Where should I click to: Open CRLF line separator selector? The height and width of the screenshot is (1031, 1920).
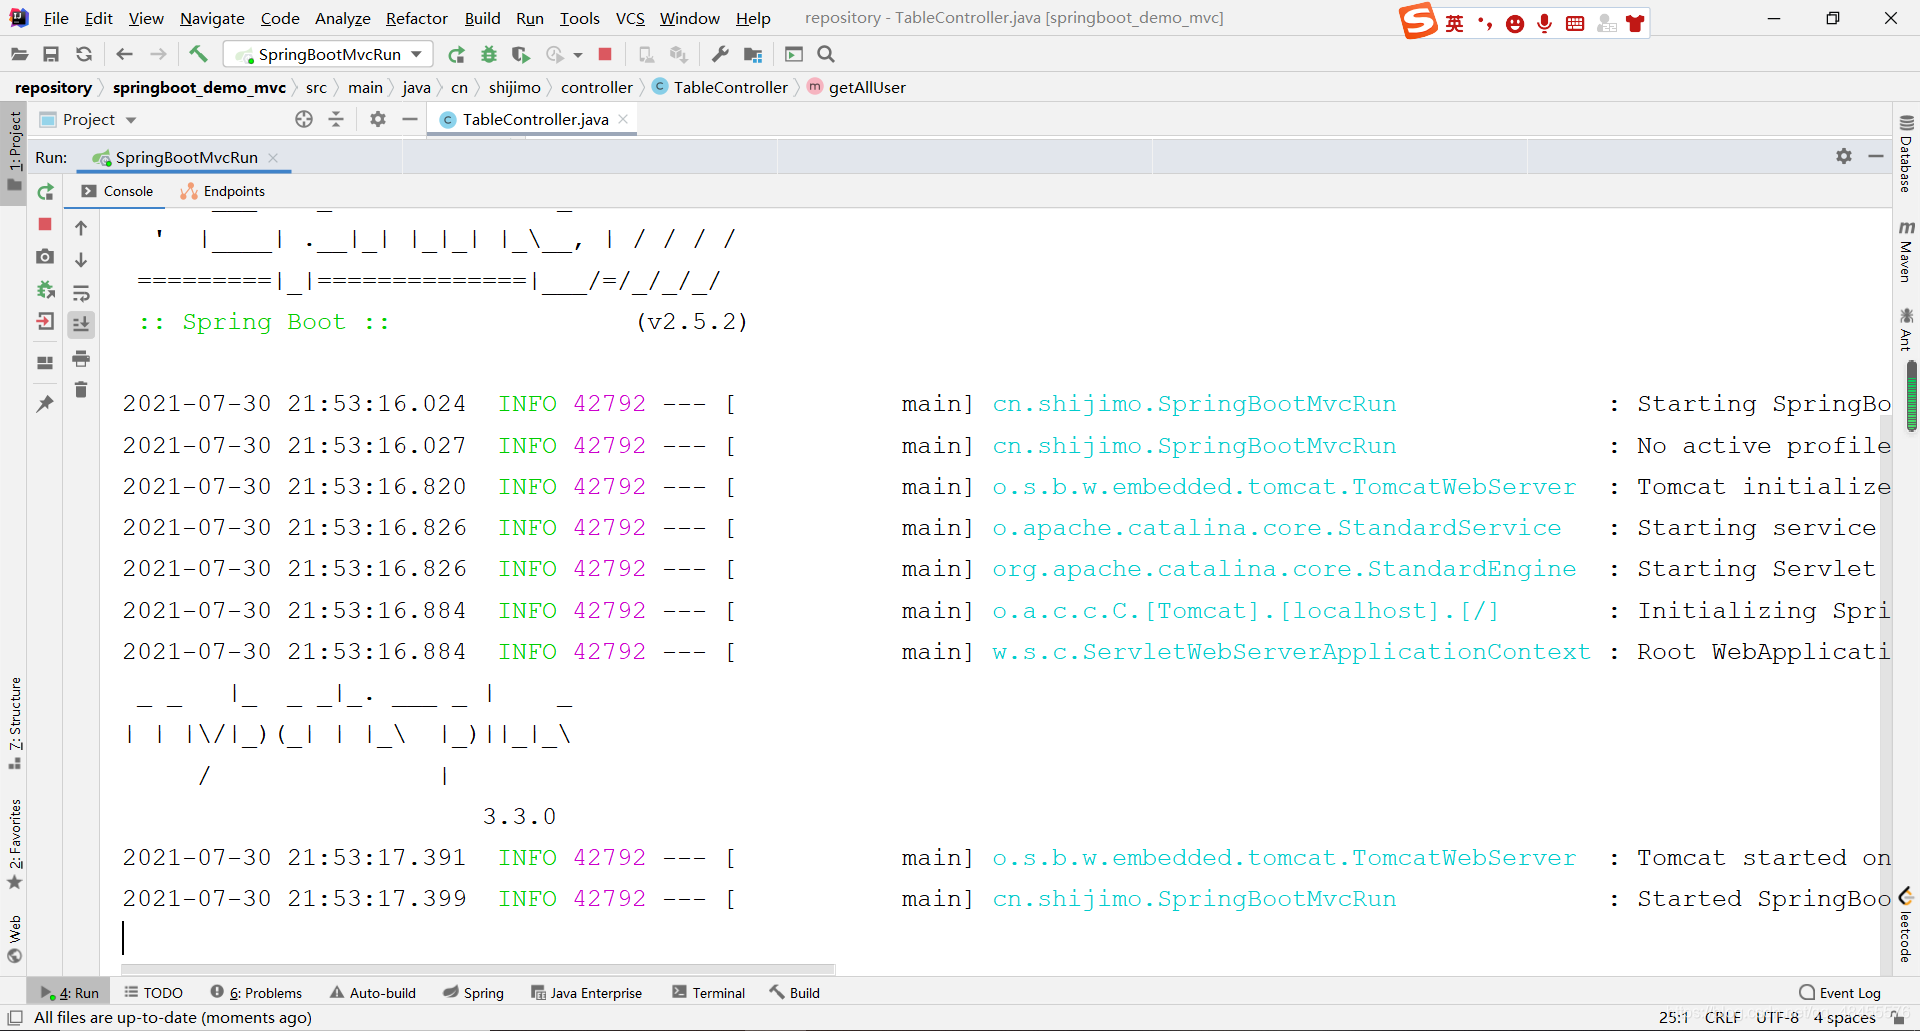coord(1723,1018)
